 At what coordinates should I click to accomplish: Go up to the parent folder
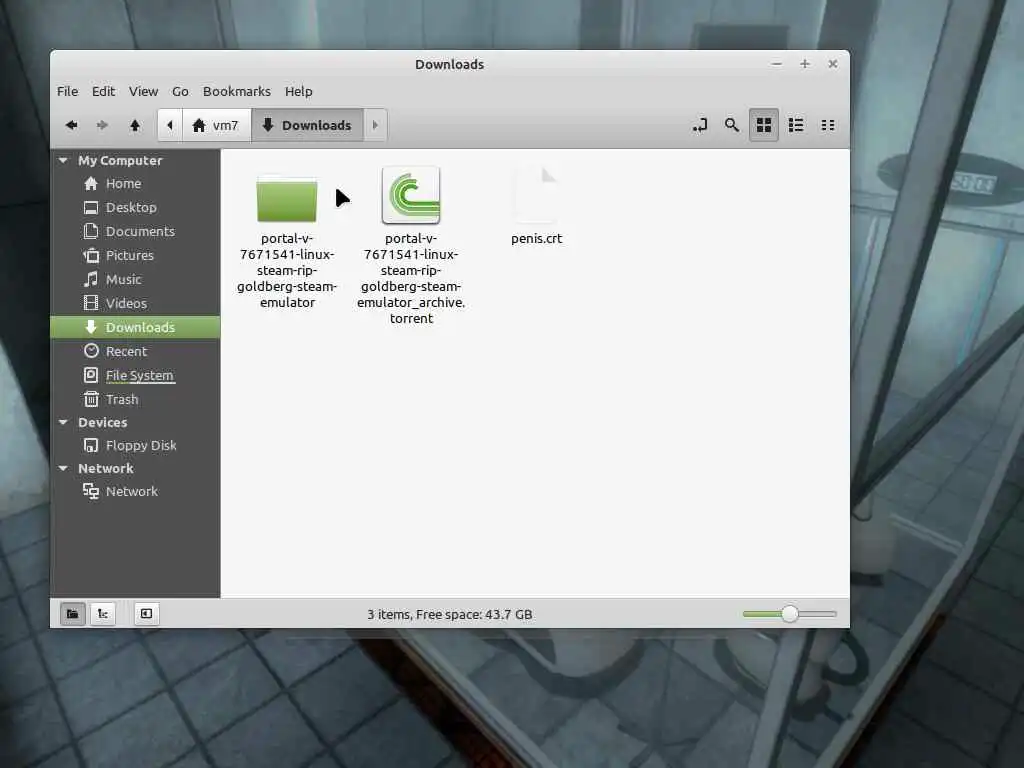tap(135, 125)
